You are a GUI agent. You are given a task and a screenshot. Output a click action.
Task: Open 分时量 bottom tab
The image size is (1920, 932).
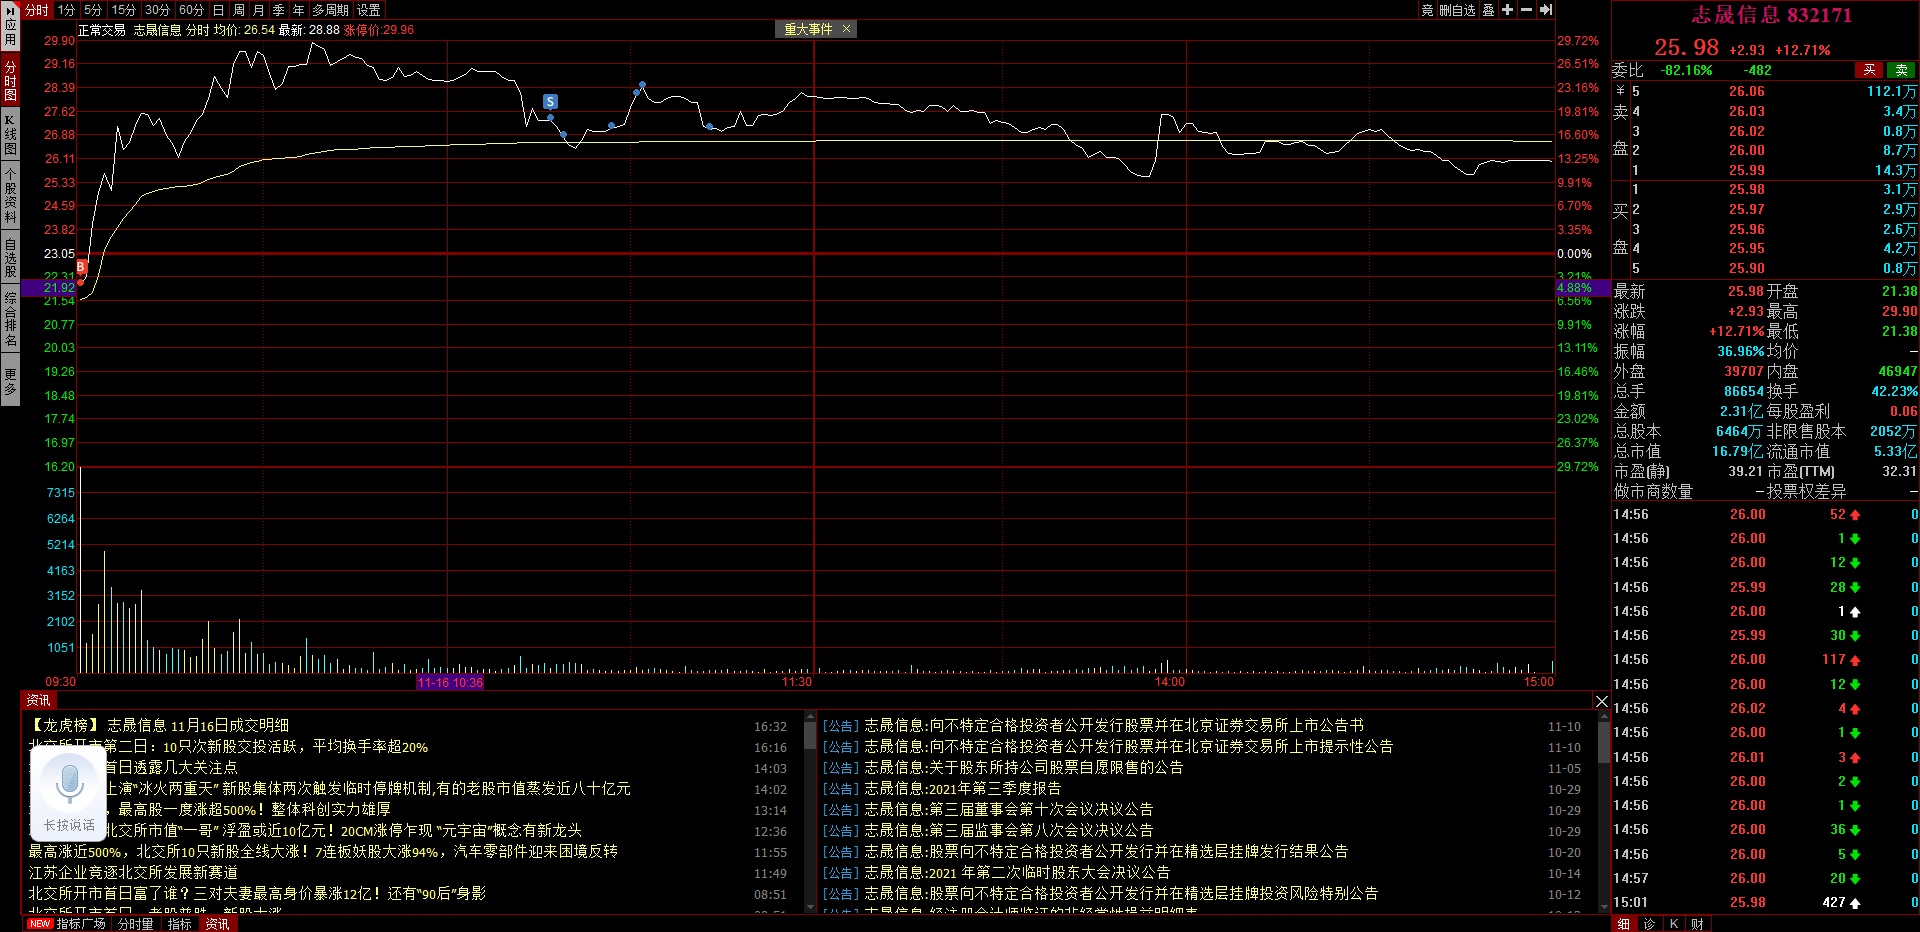pyautogui.click(x=136, y=924)
